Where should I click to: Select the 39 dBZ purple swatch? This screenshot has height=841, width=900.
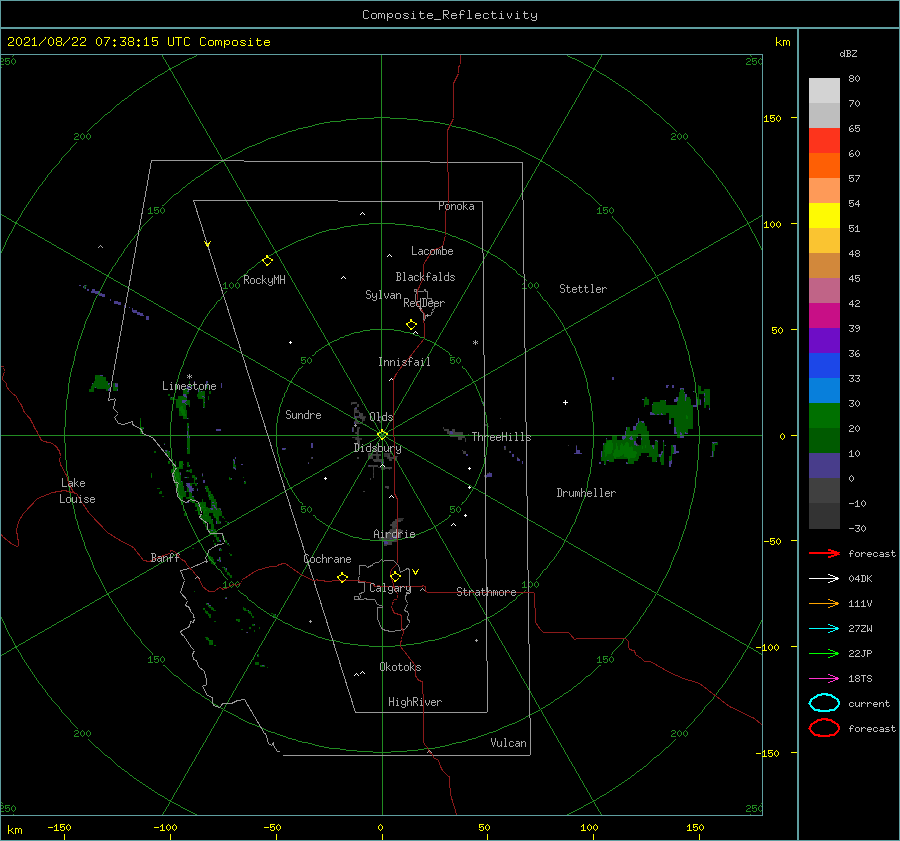click(824, 340)
